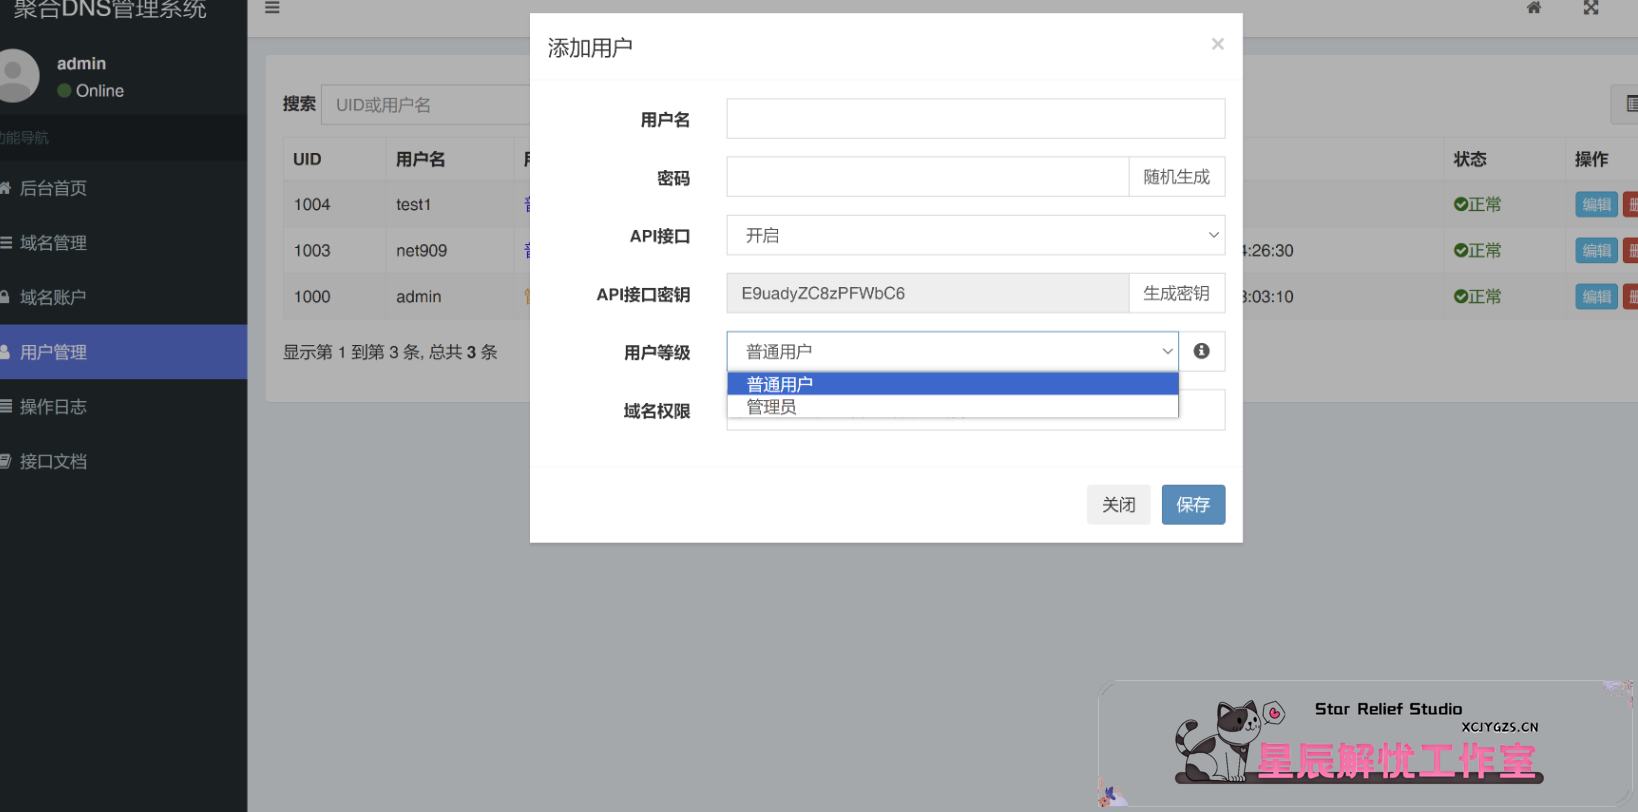Toggle sidebar with the hamburger icon
1638x812 pixels.
point(272,9)
